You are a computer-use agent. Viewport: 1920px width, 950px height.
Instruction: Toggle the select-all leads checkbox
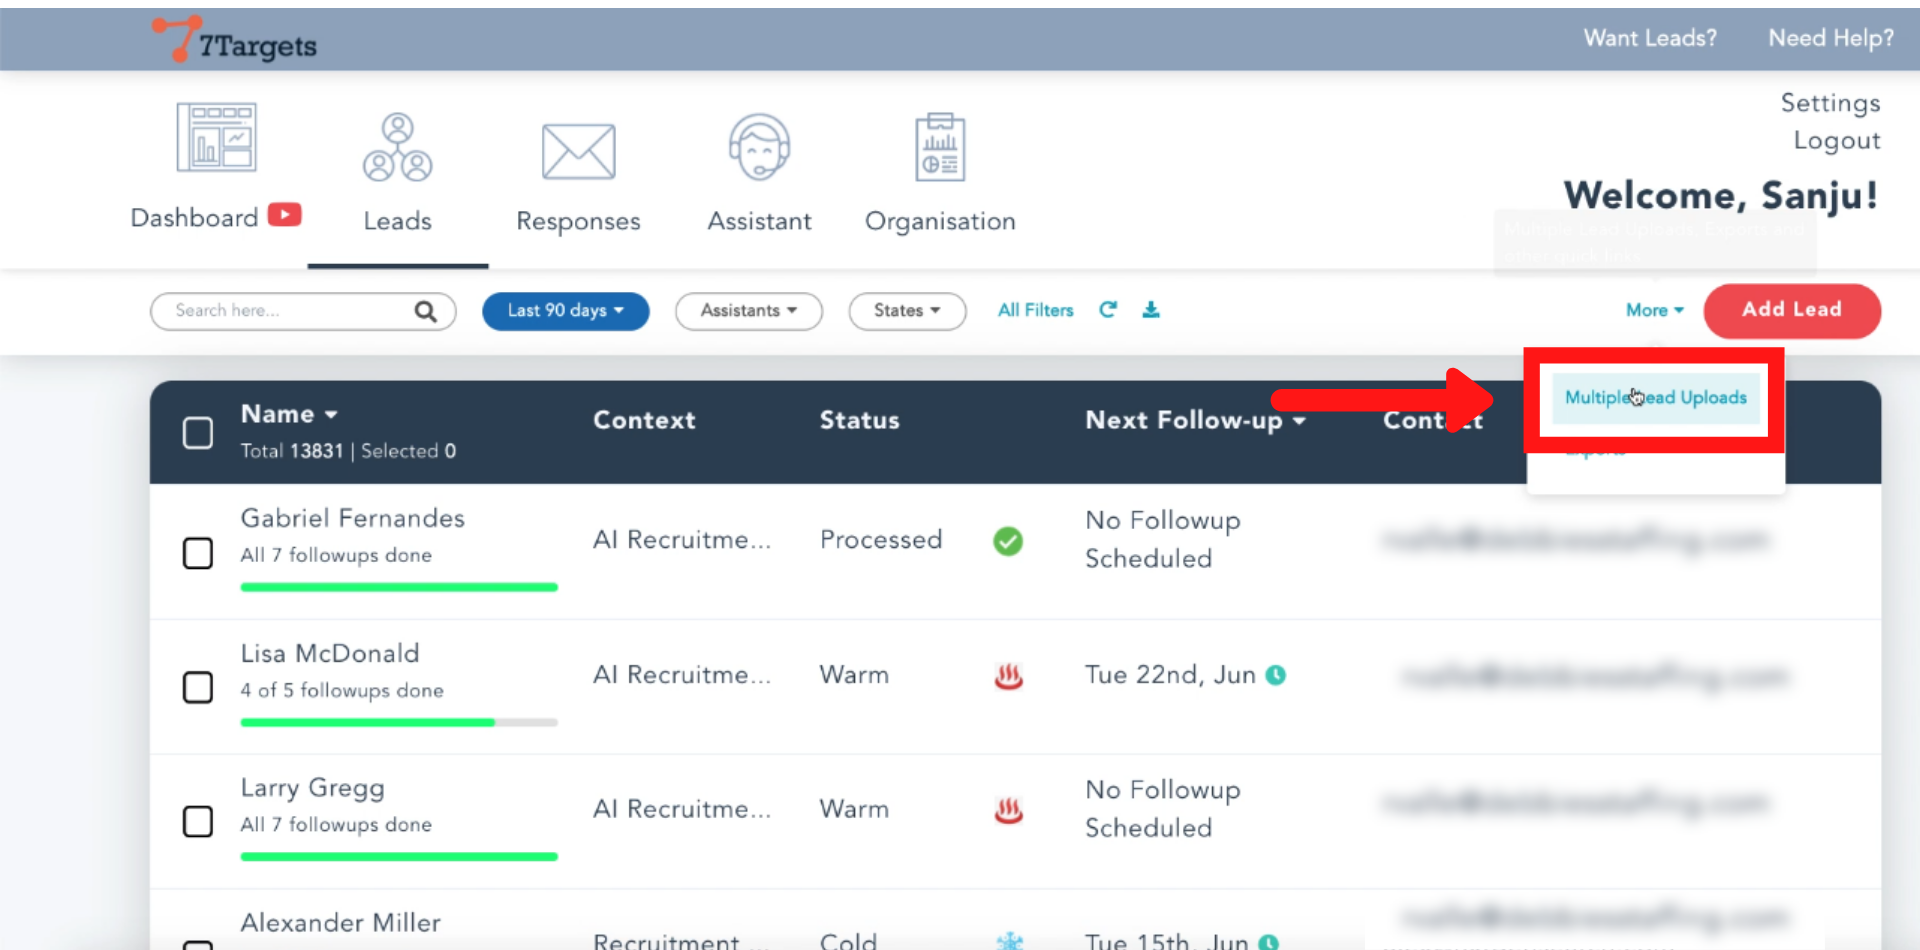[x=198, y=433]
